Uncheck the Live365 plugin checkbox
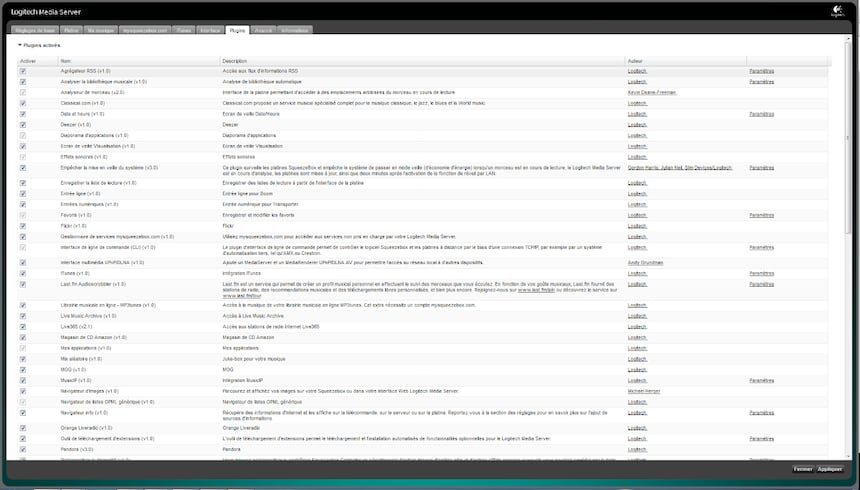Screen dimensions: 860x490 click(x=23, y=327)
